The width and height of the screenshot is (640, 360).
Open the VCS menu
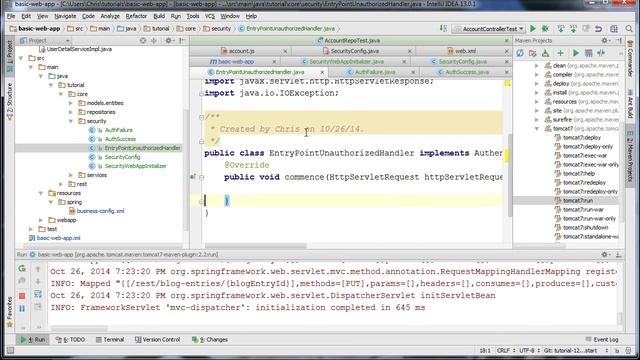[210, 16]
